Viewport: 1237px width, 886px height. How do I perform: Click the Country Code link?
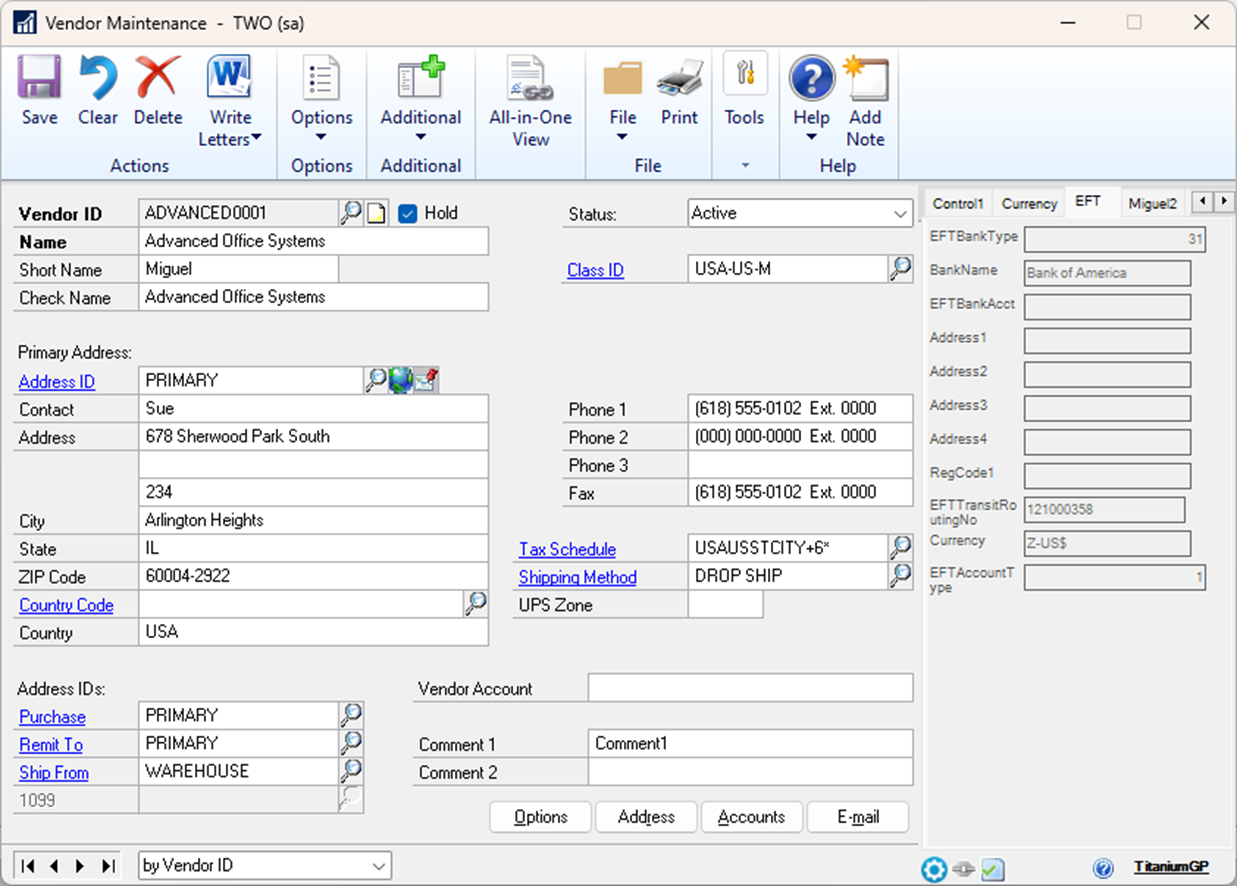[66, 605]
